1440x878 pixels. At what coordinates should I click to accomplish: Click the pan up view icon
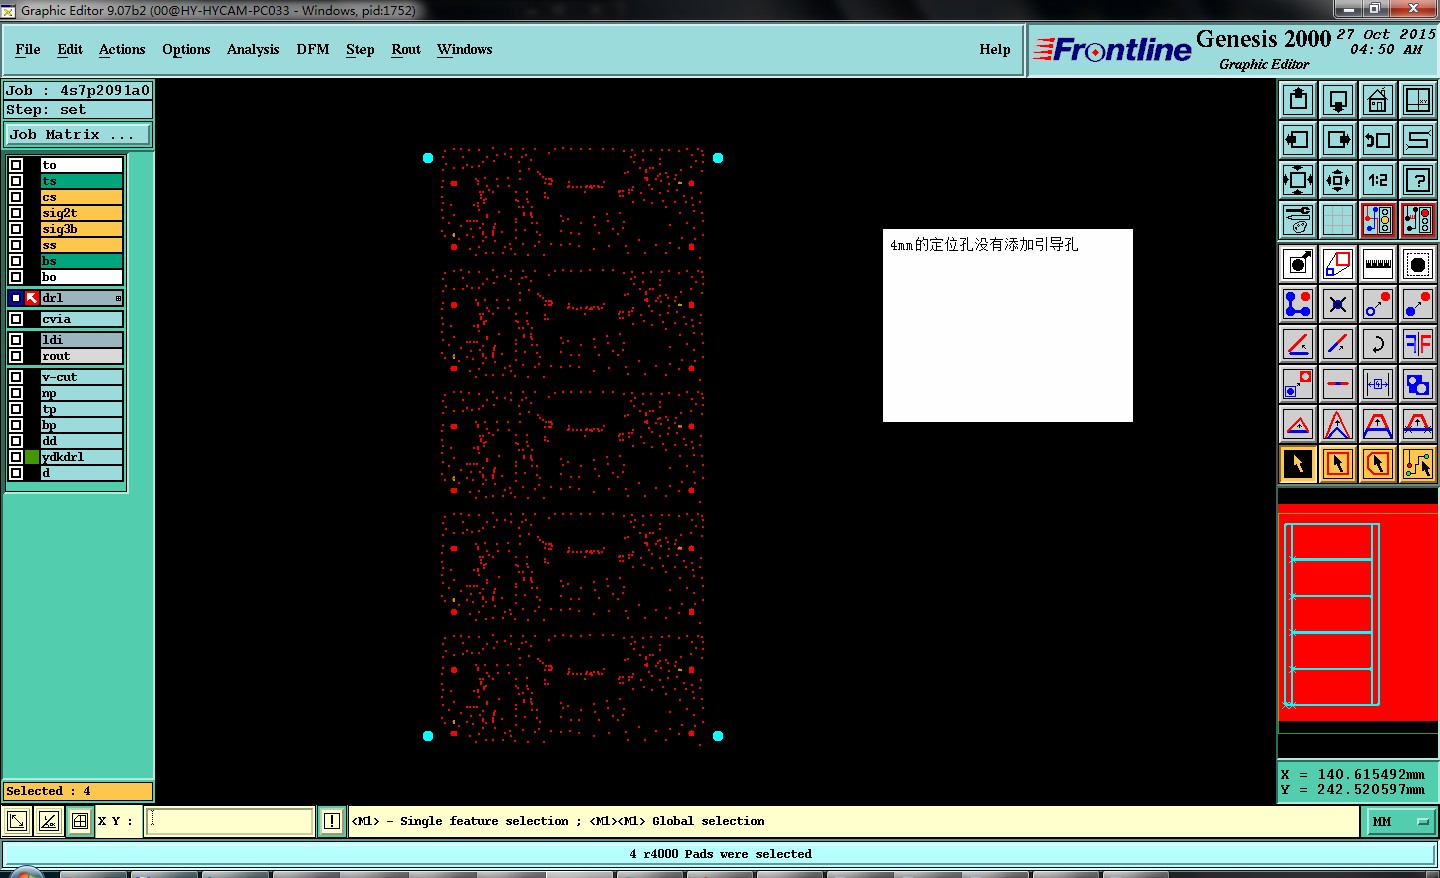pos(1298,100)
